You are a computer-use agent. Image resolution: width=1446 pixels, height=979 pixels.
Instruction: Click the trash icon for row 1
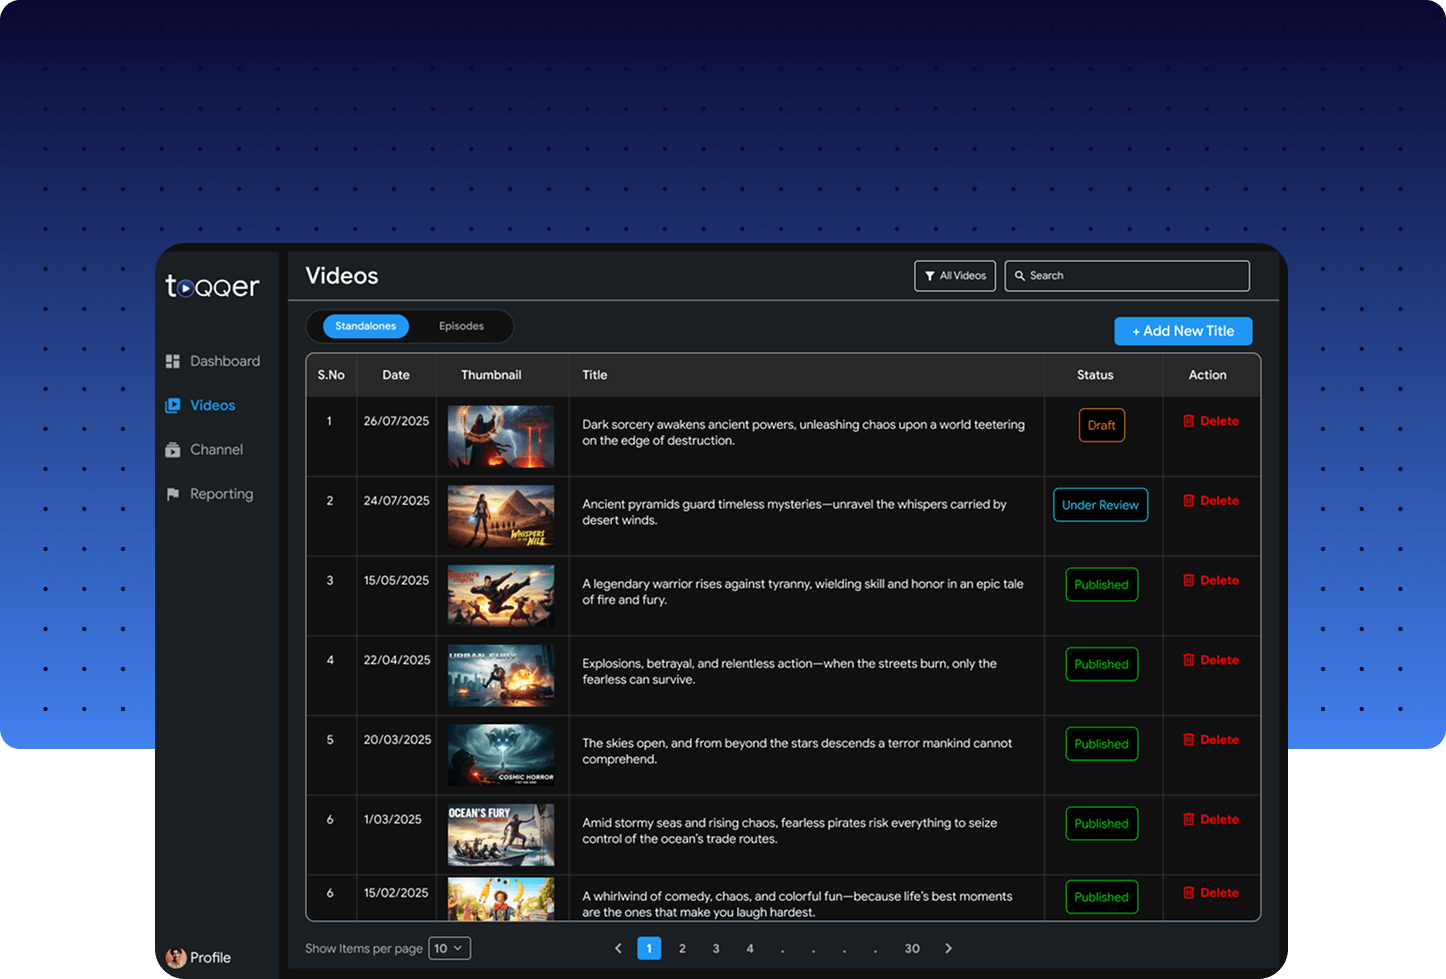1189,421
